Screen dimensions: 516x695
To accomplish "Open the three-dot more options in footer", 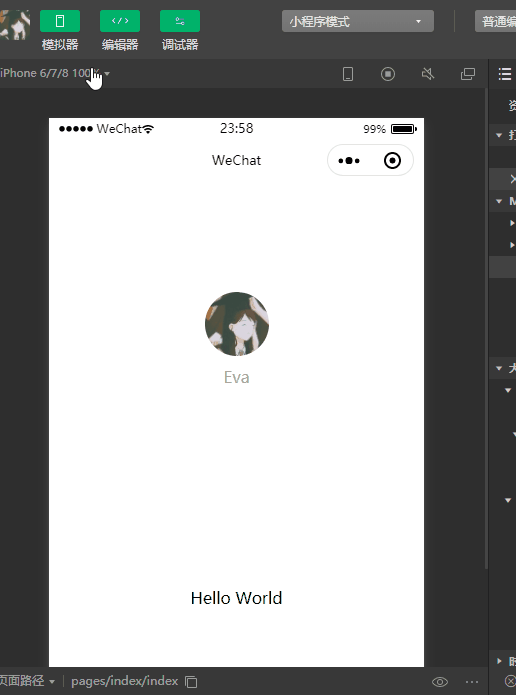I will pyautogui.click(x=472, y=682).
